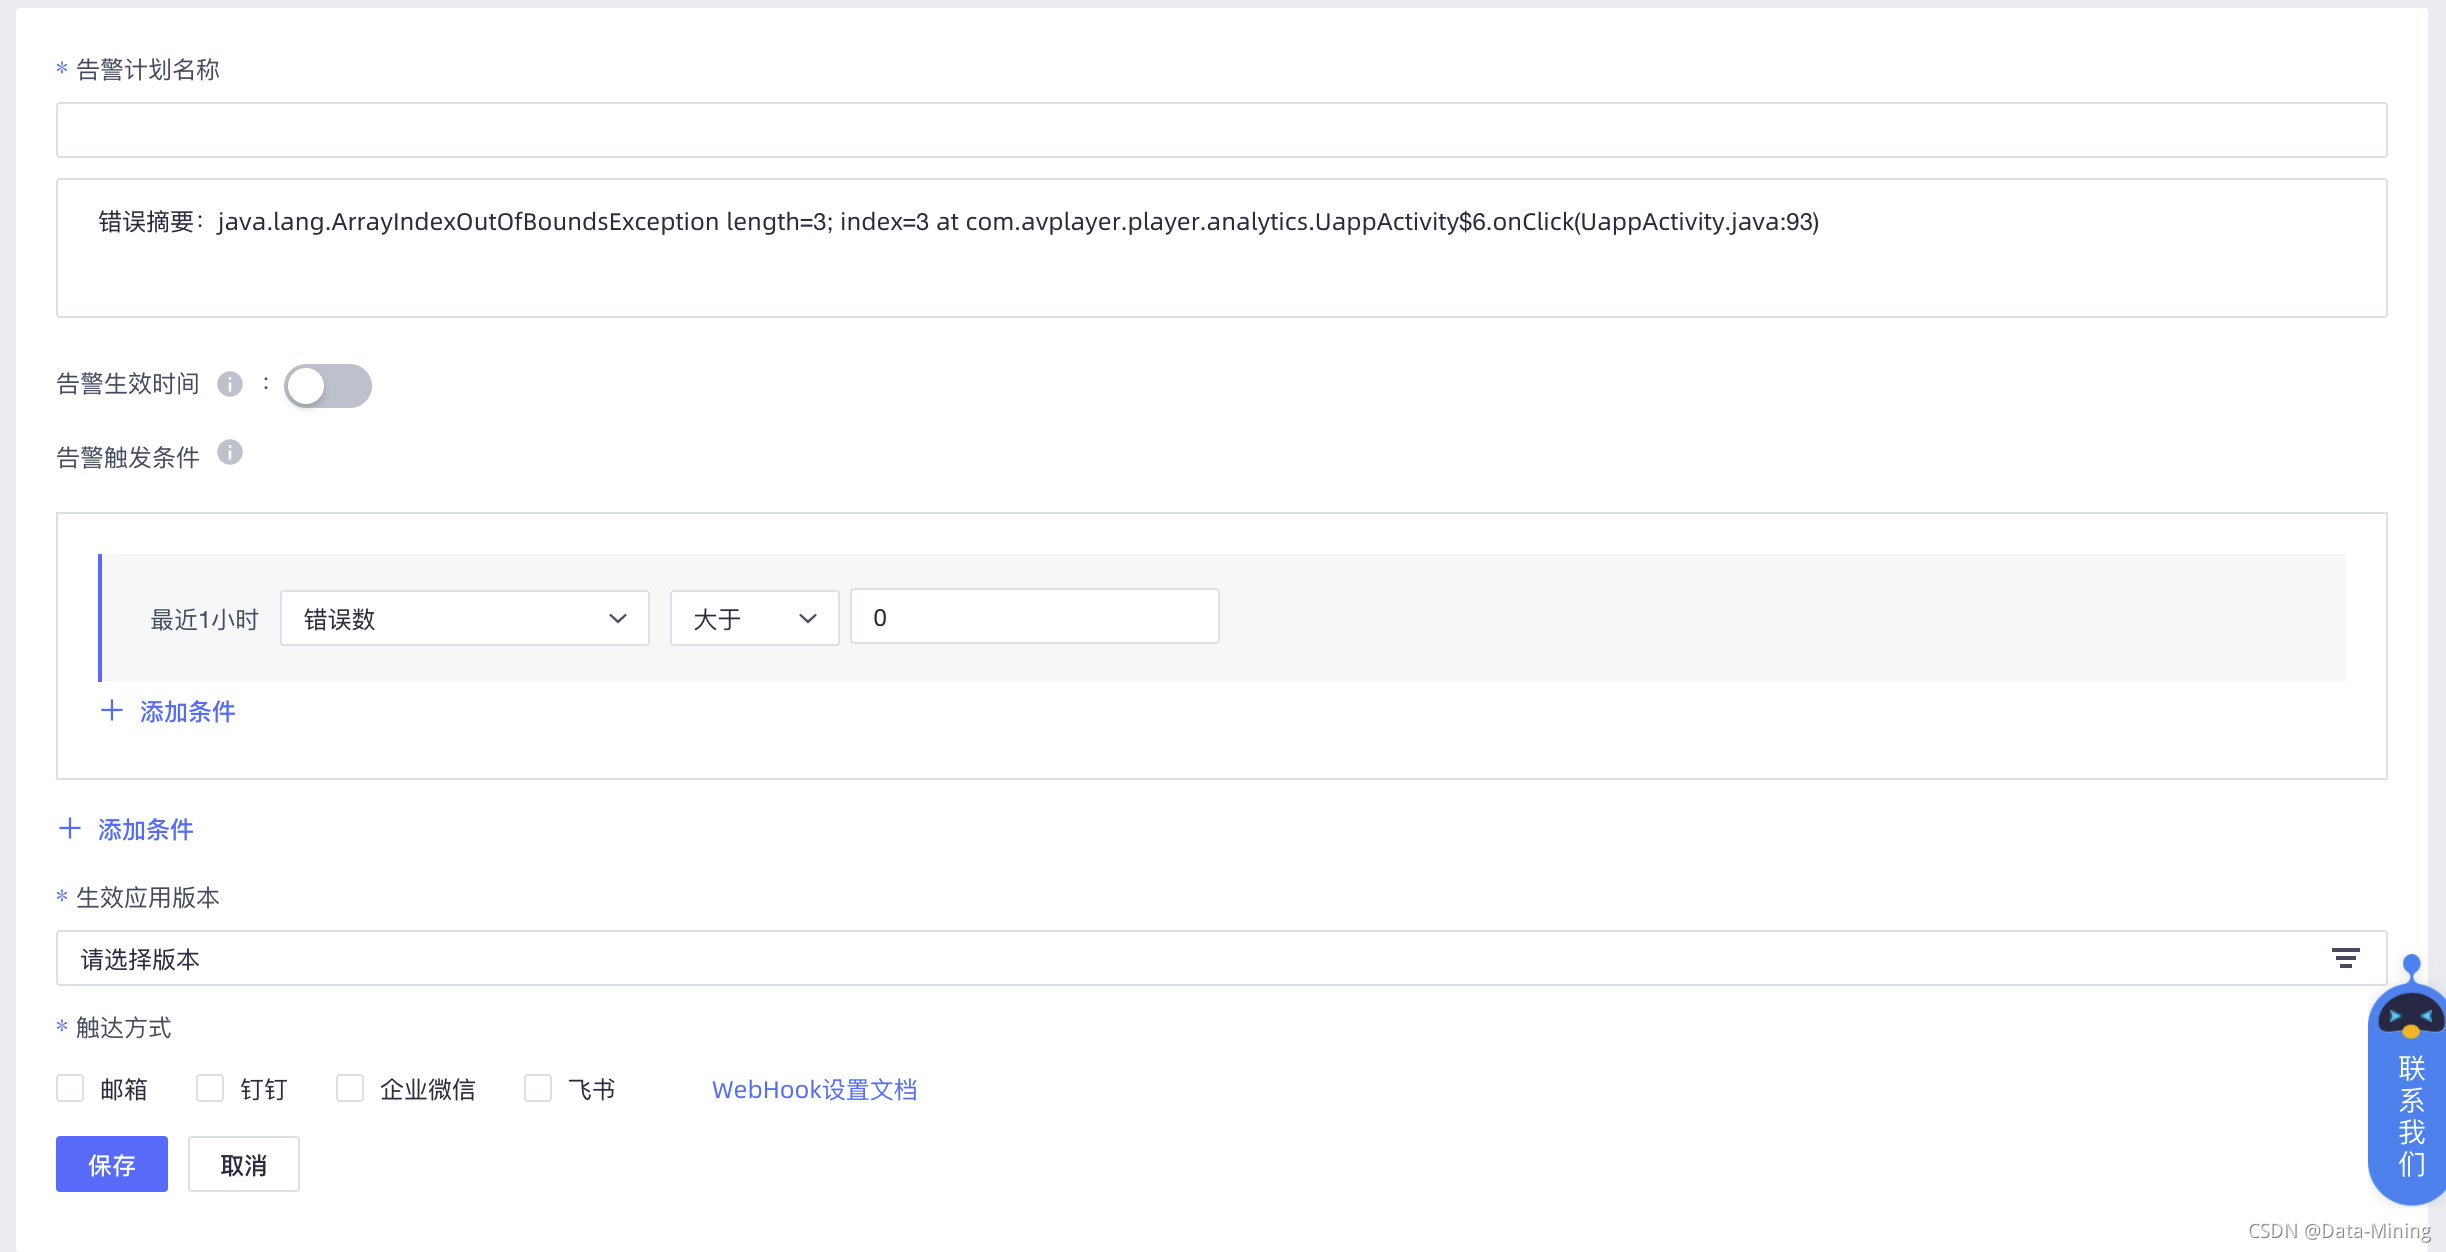
Task: Click the 保存 button
Action: coord(112,1164)
